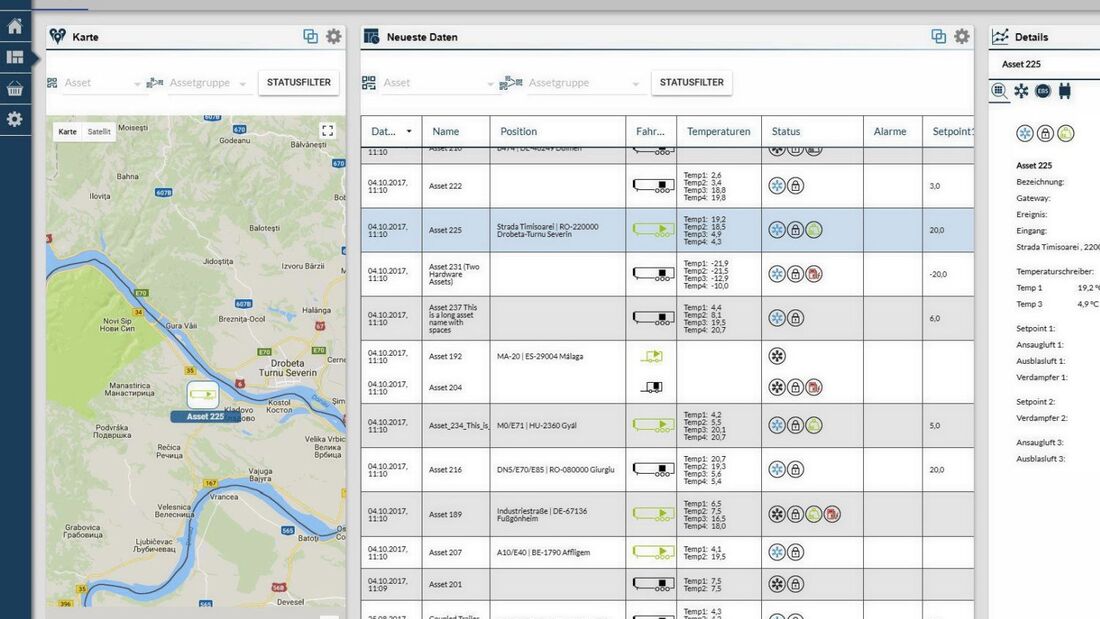Screen dimensions: 1100x619
Task: Switch map to Satellit view
Action: 99,131
